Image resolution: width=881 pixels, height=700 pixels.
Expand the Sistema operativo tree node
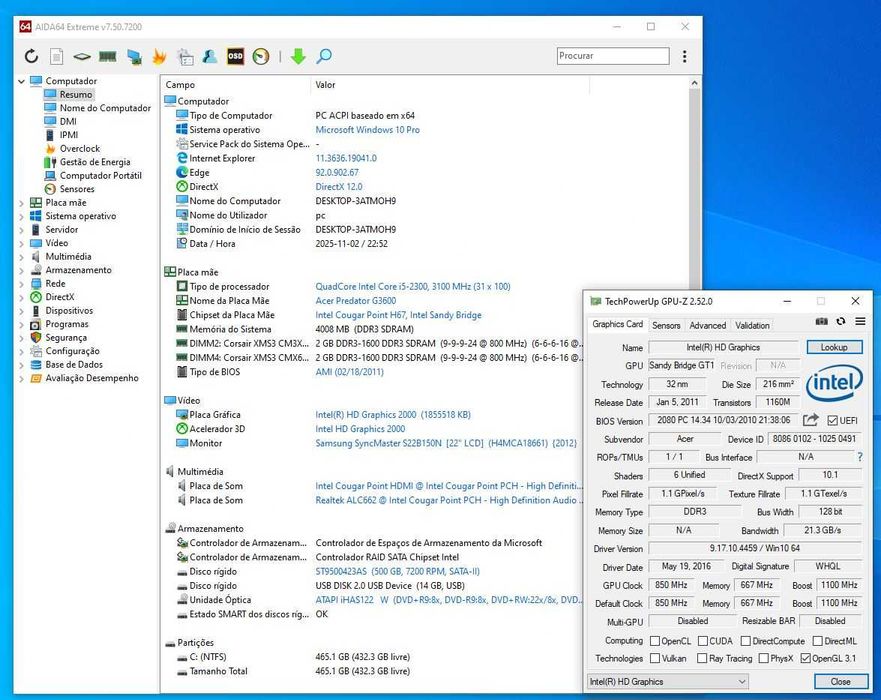pos(21,216)
